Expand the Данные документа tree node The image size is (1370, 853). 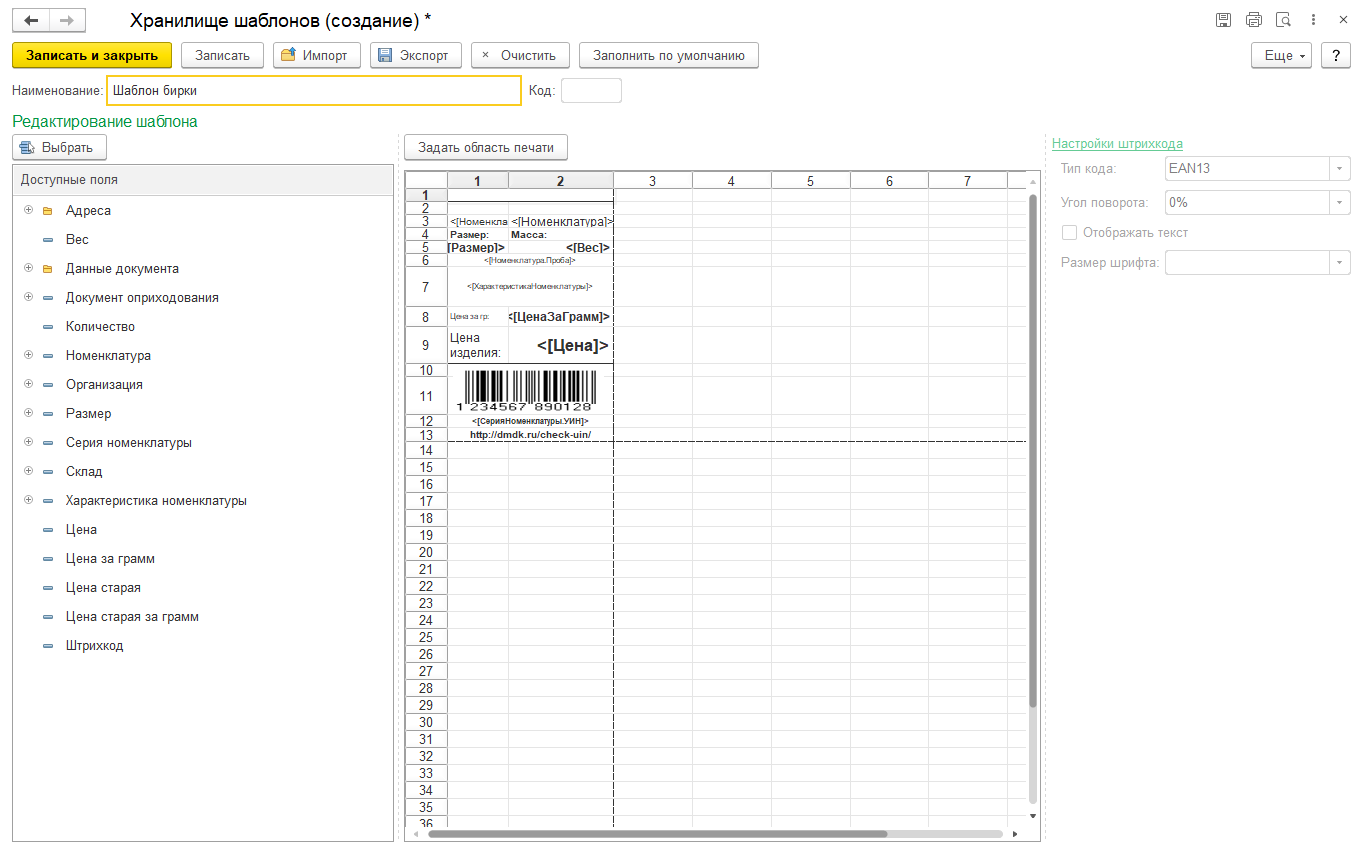click(x=28, y=269)
